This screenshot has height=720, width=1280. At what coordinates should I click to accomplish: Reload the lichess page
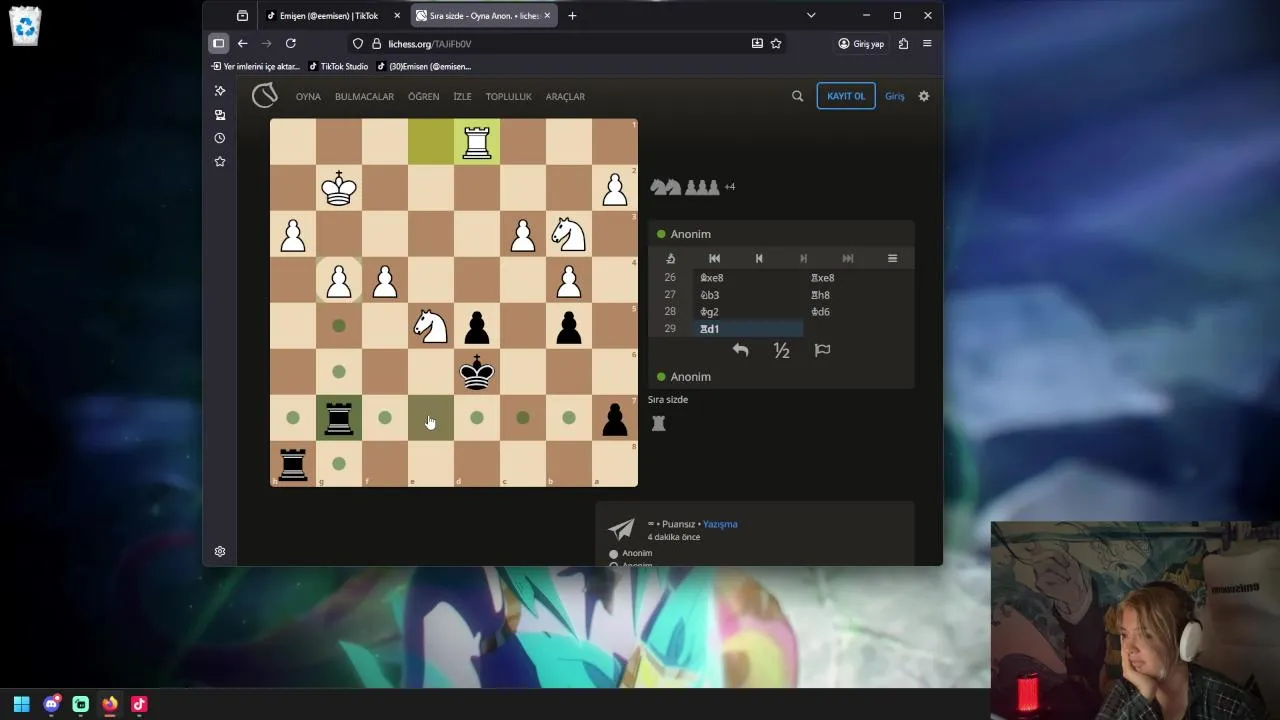[291, 44]
